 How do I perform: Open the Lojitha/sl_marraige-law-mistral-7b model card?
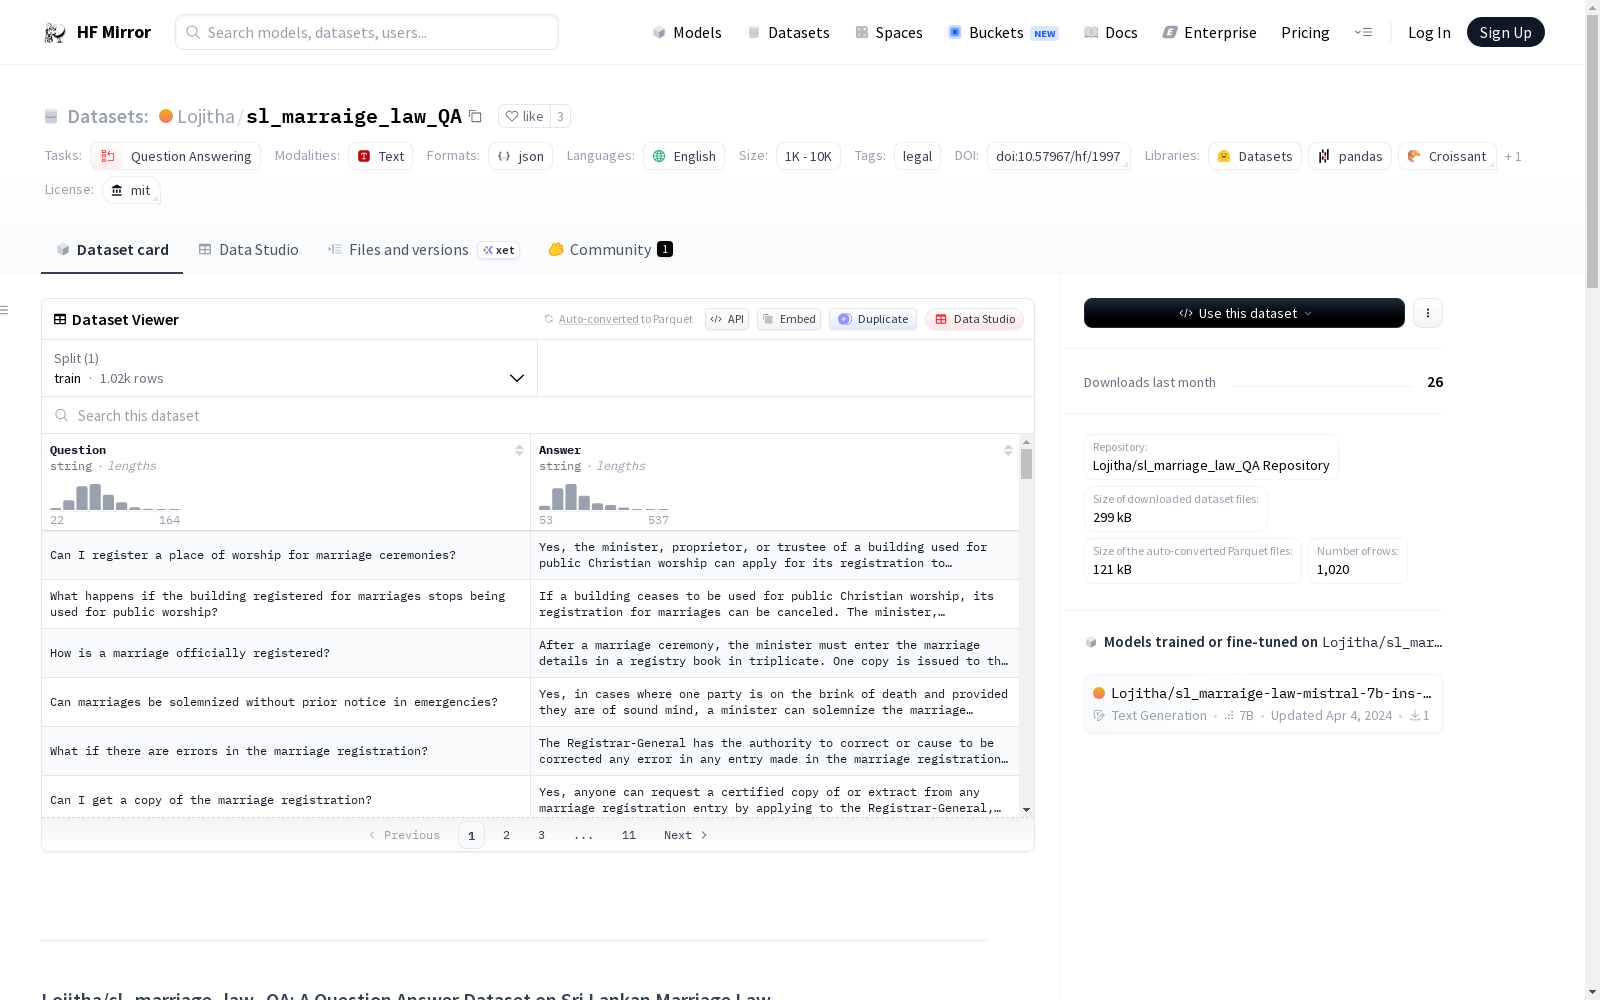(1263, 704)
